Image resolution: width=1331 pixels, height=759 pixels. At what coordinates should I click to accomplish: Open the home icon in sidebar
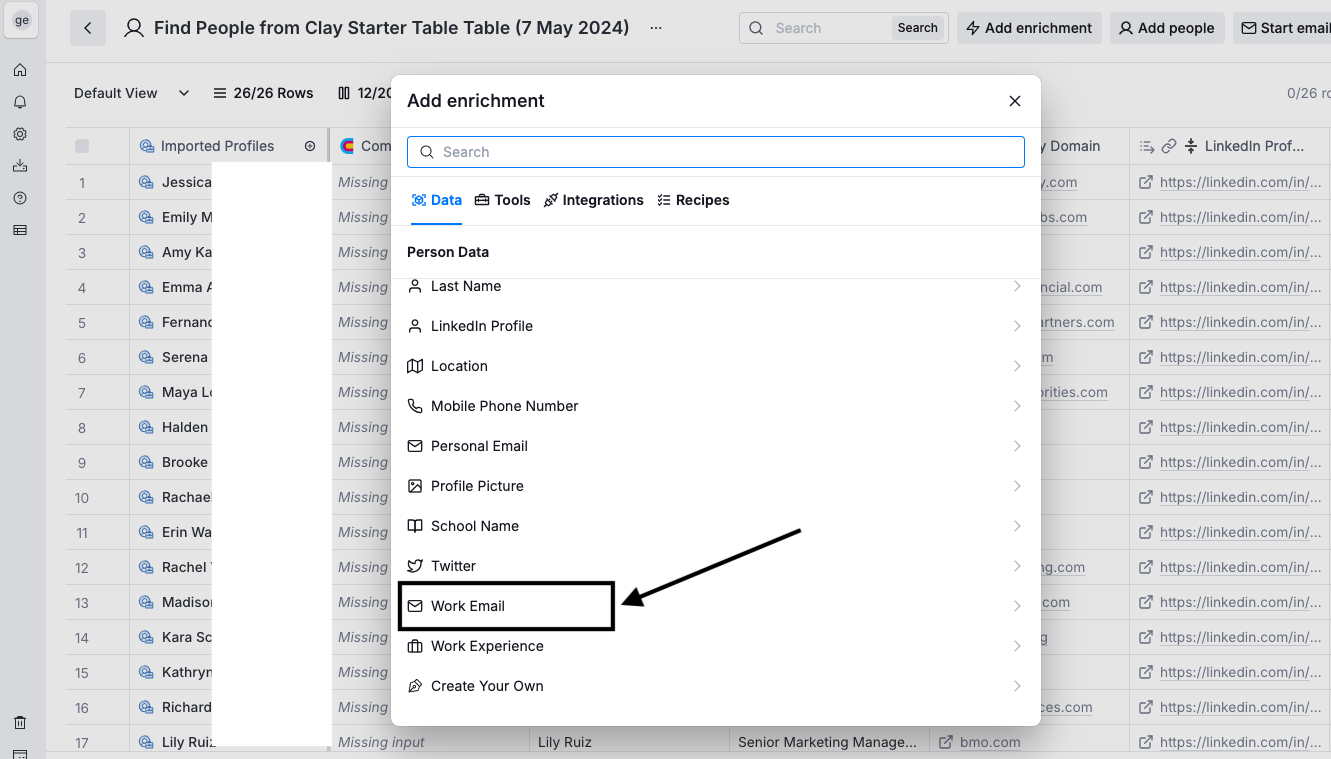(x=20, y=70)
